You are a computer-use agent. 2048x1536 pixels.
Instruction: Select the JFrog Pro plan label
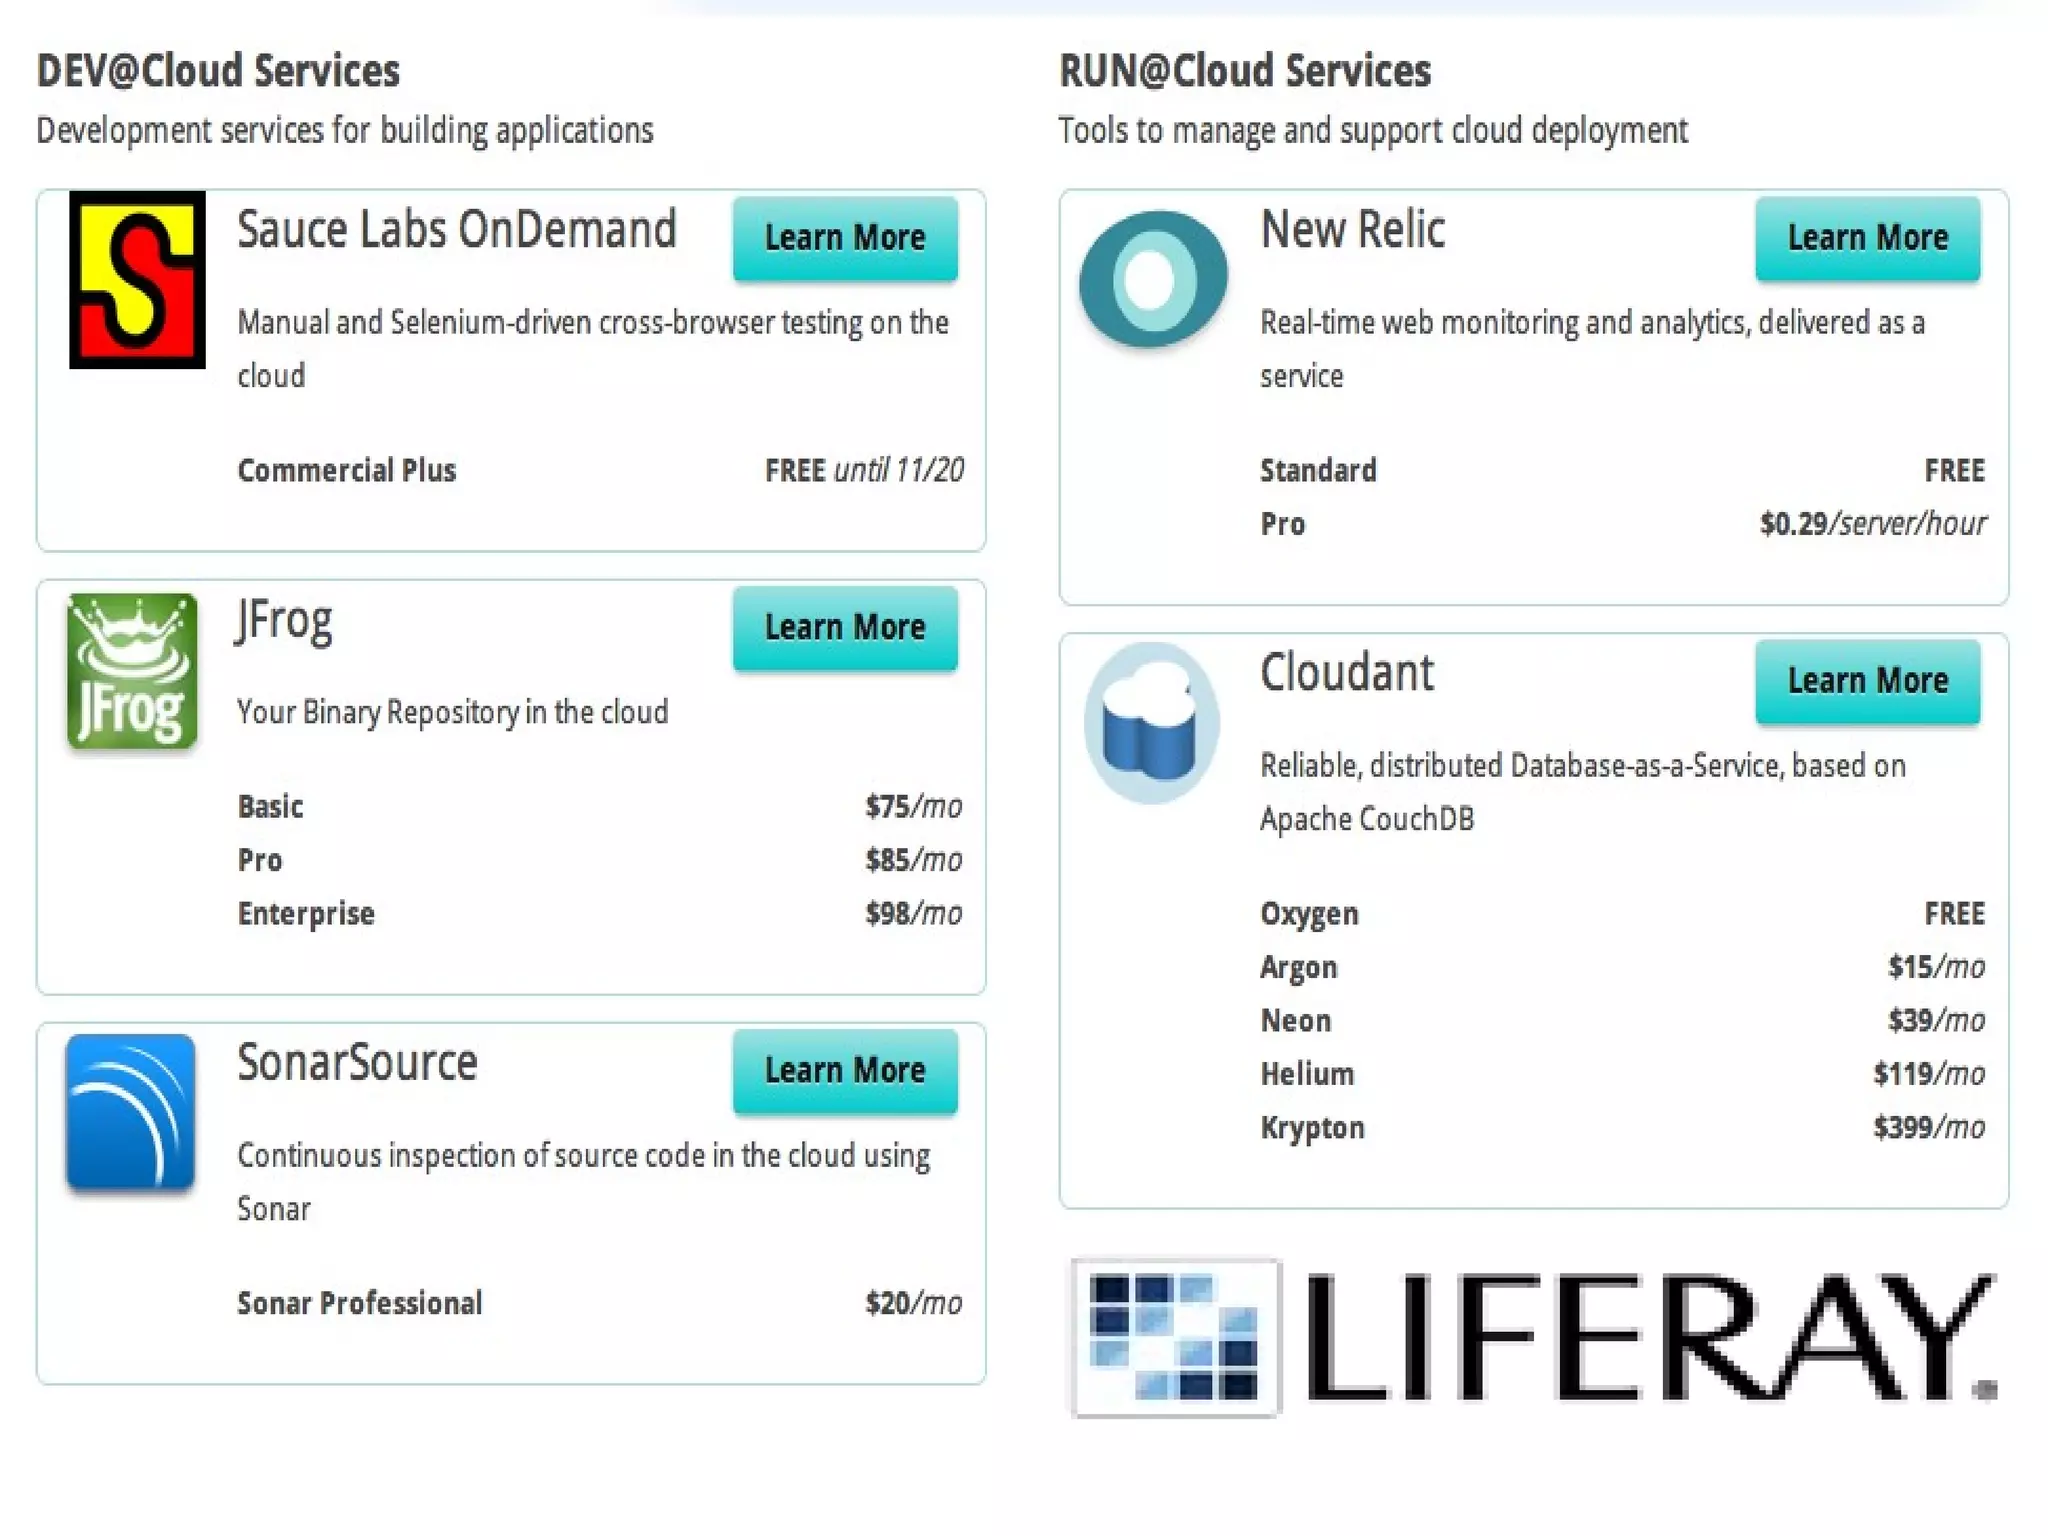tap(260, 860)
